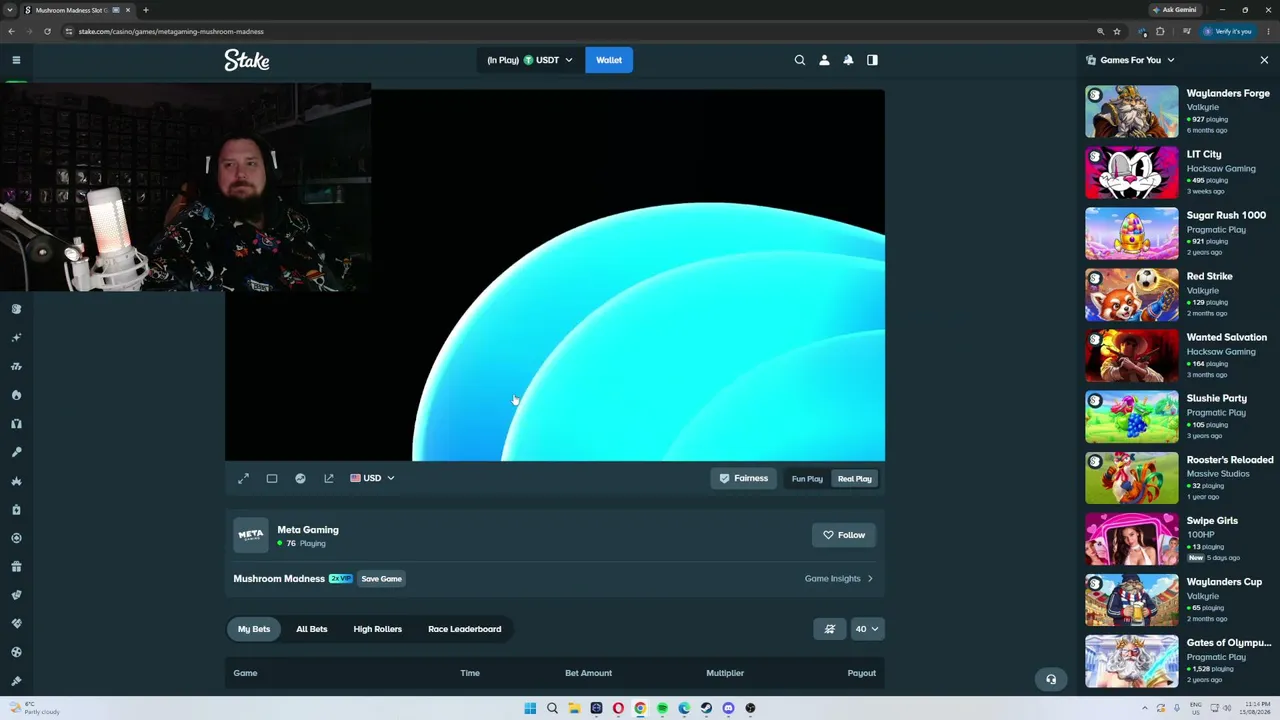Open sidebar slots 777 icon
1280x720 pixels.
click(x=16, y=367)
